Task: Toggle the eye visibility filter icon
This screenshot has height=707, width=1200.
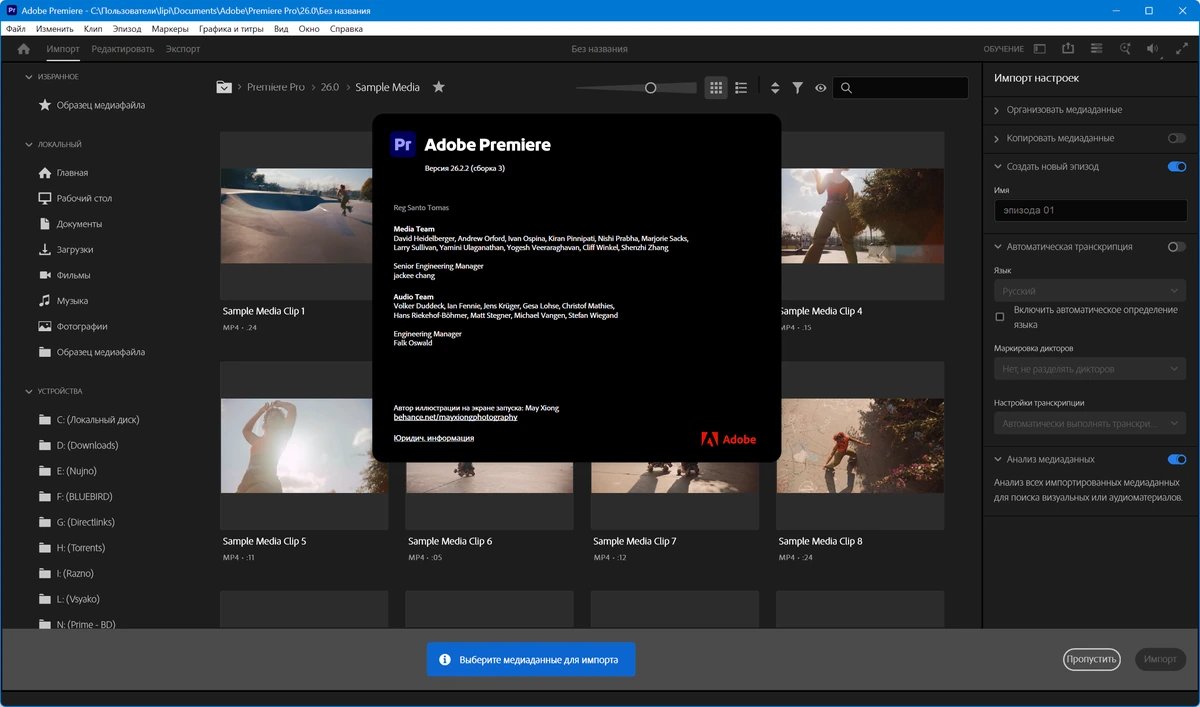Action: pyautogui.click(x=821, y=88)
